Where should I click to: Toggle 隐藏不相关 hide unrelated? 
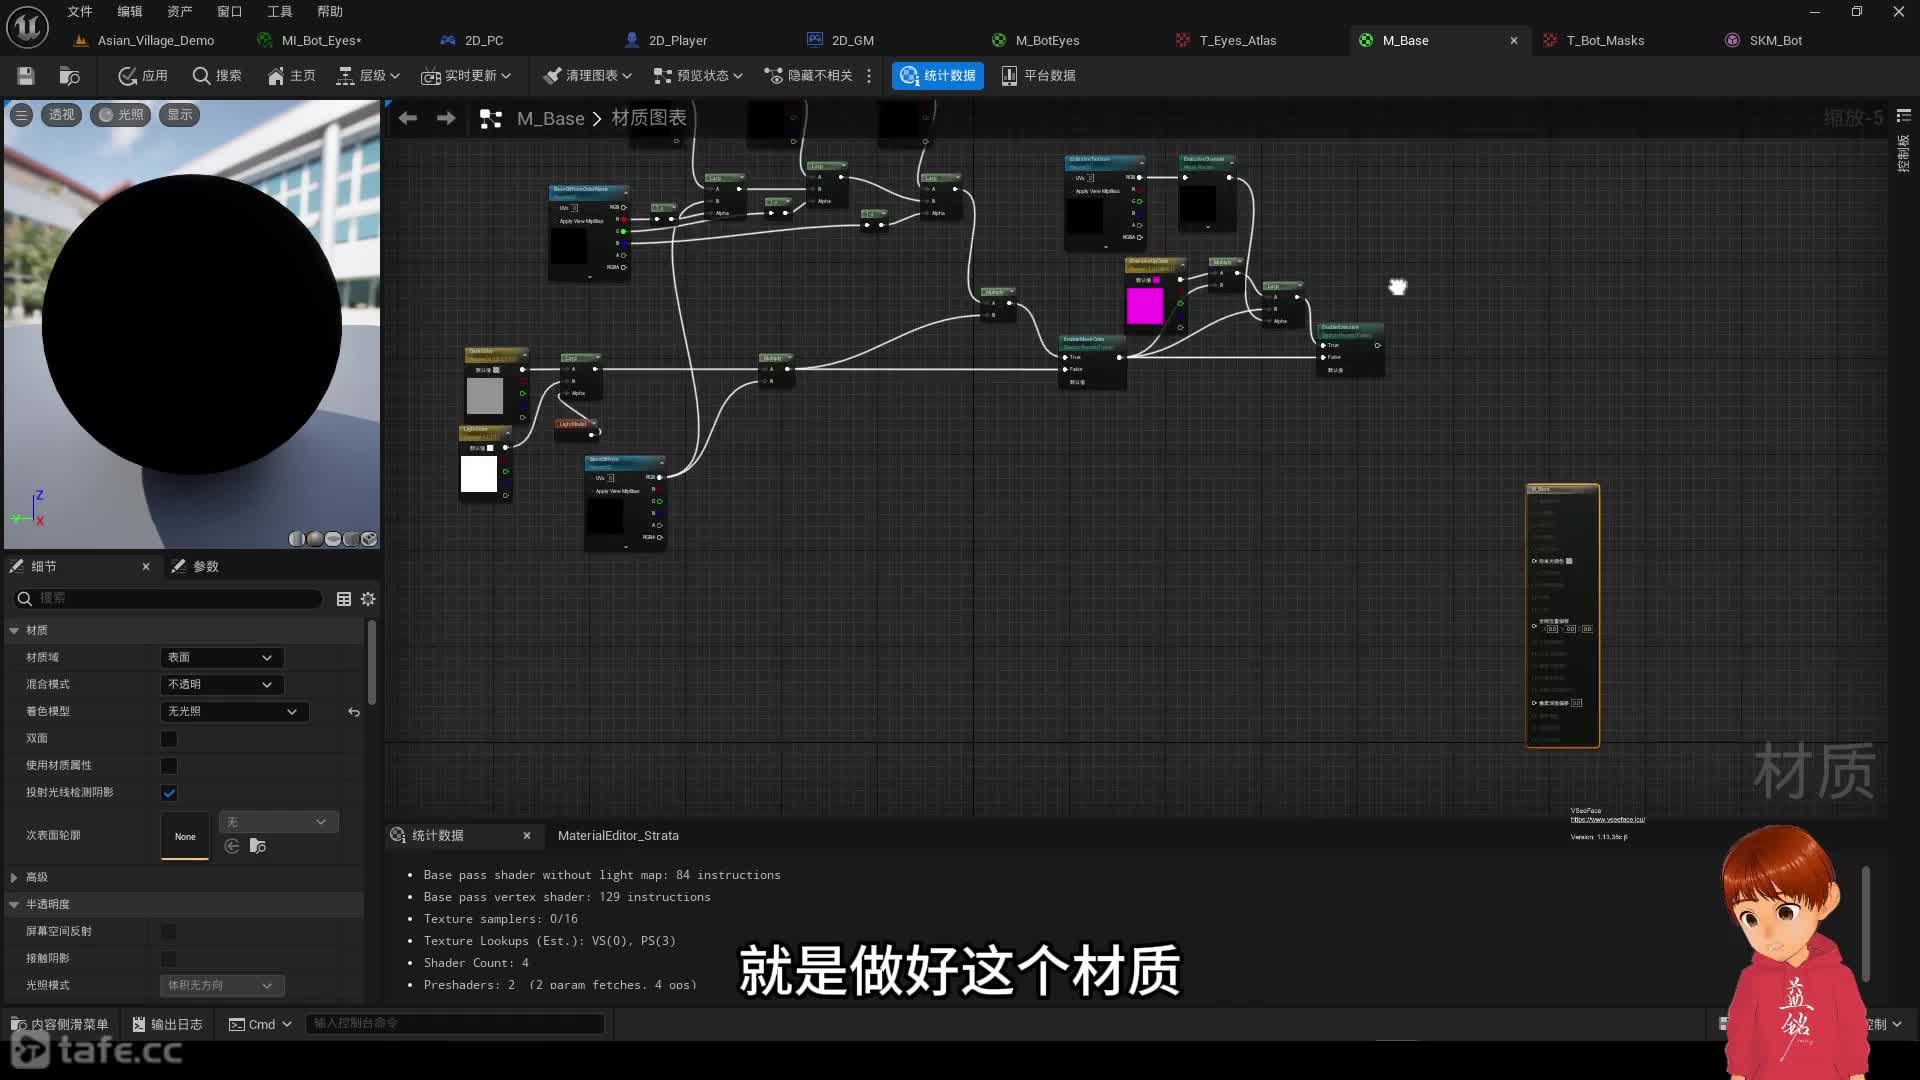pyautogui.click(x=808, y=76)
